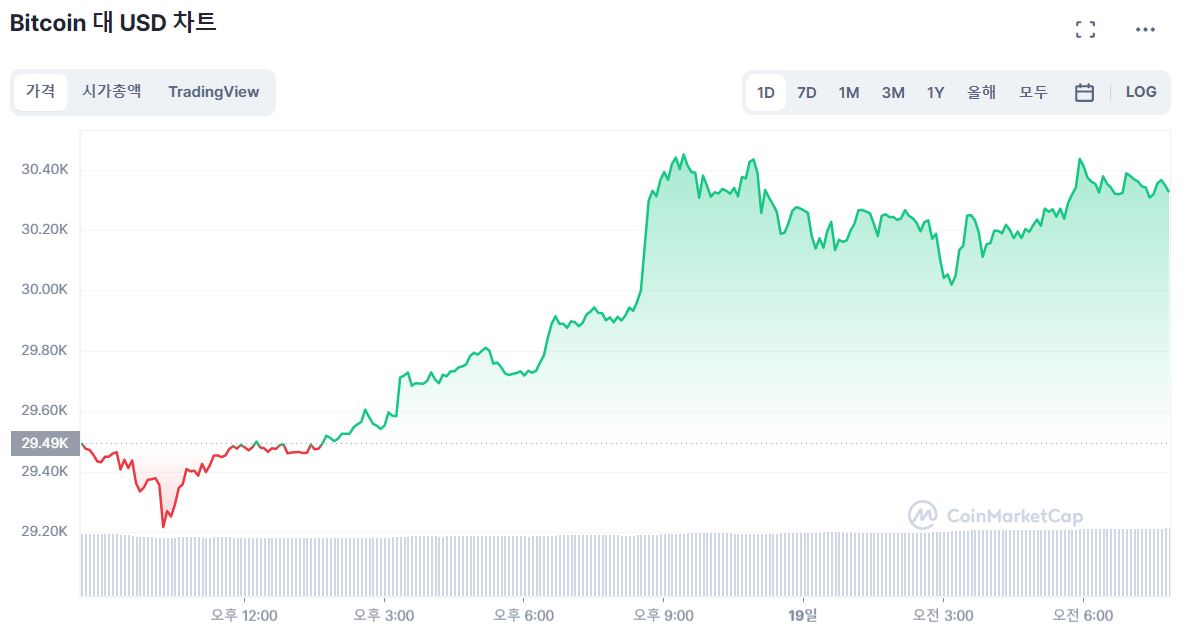Switch to the 1Y time range
The image size is (1185, 627).
click(935, 92)
